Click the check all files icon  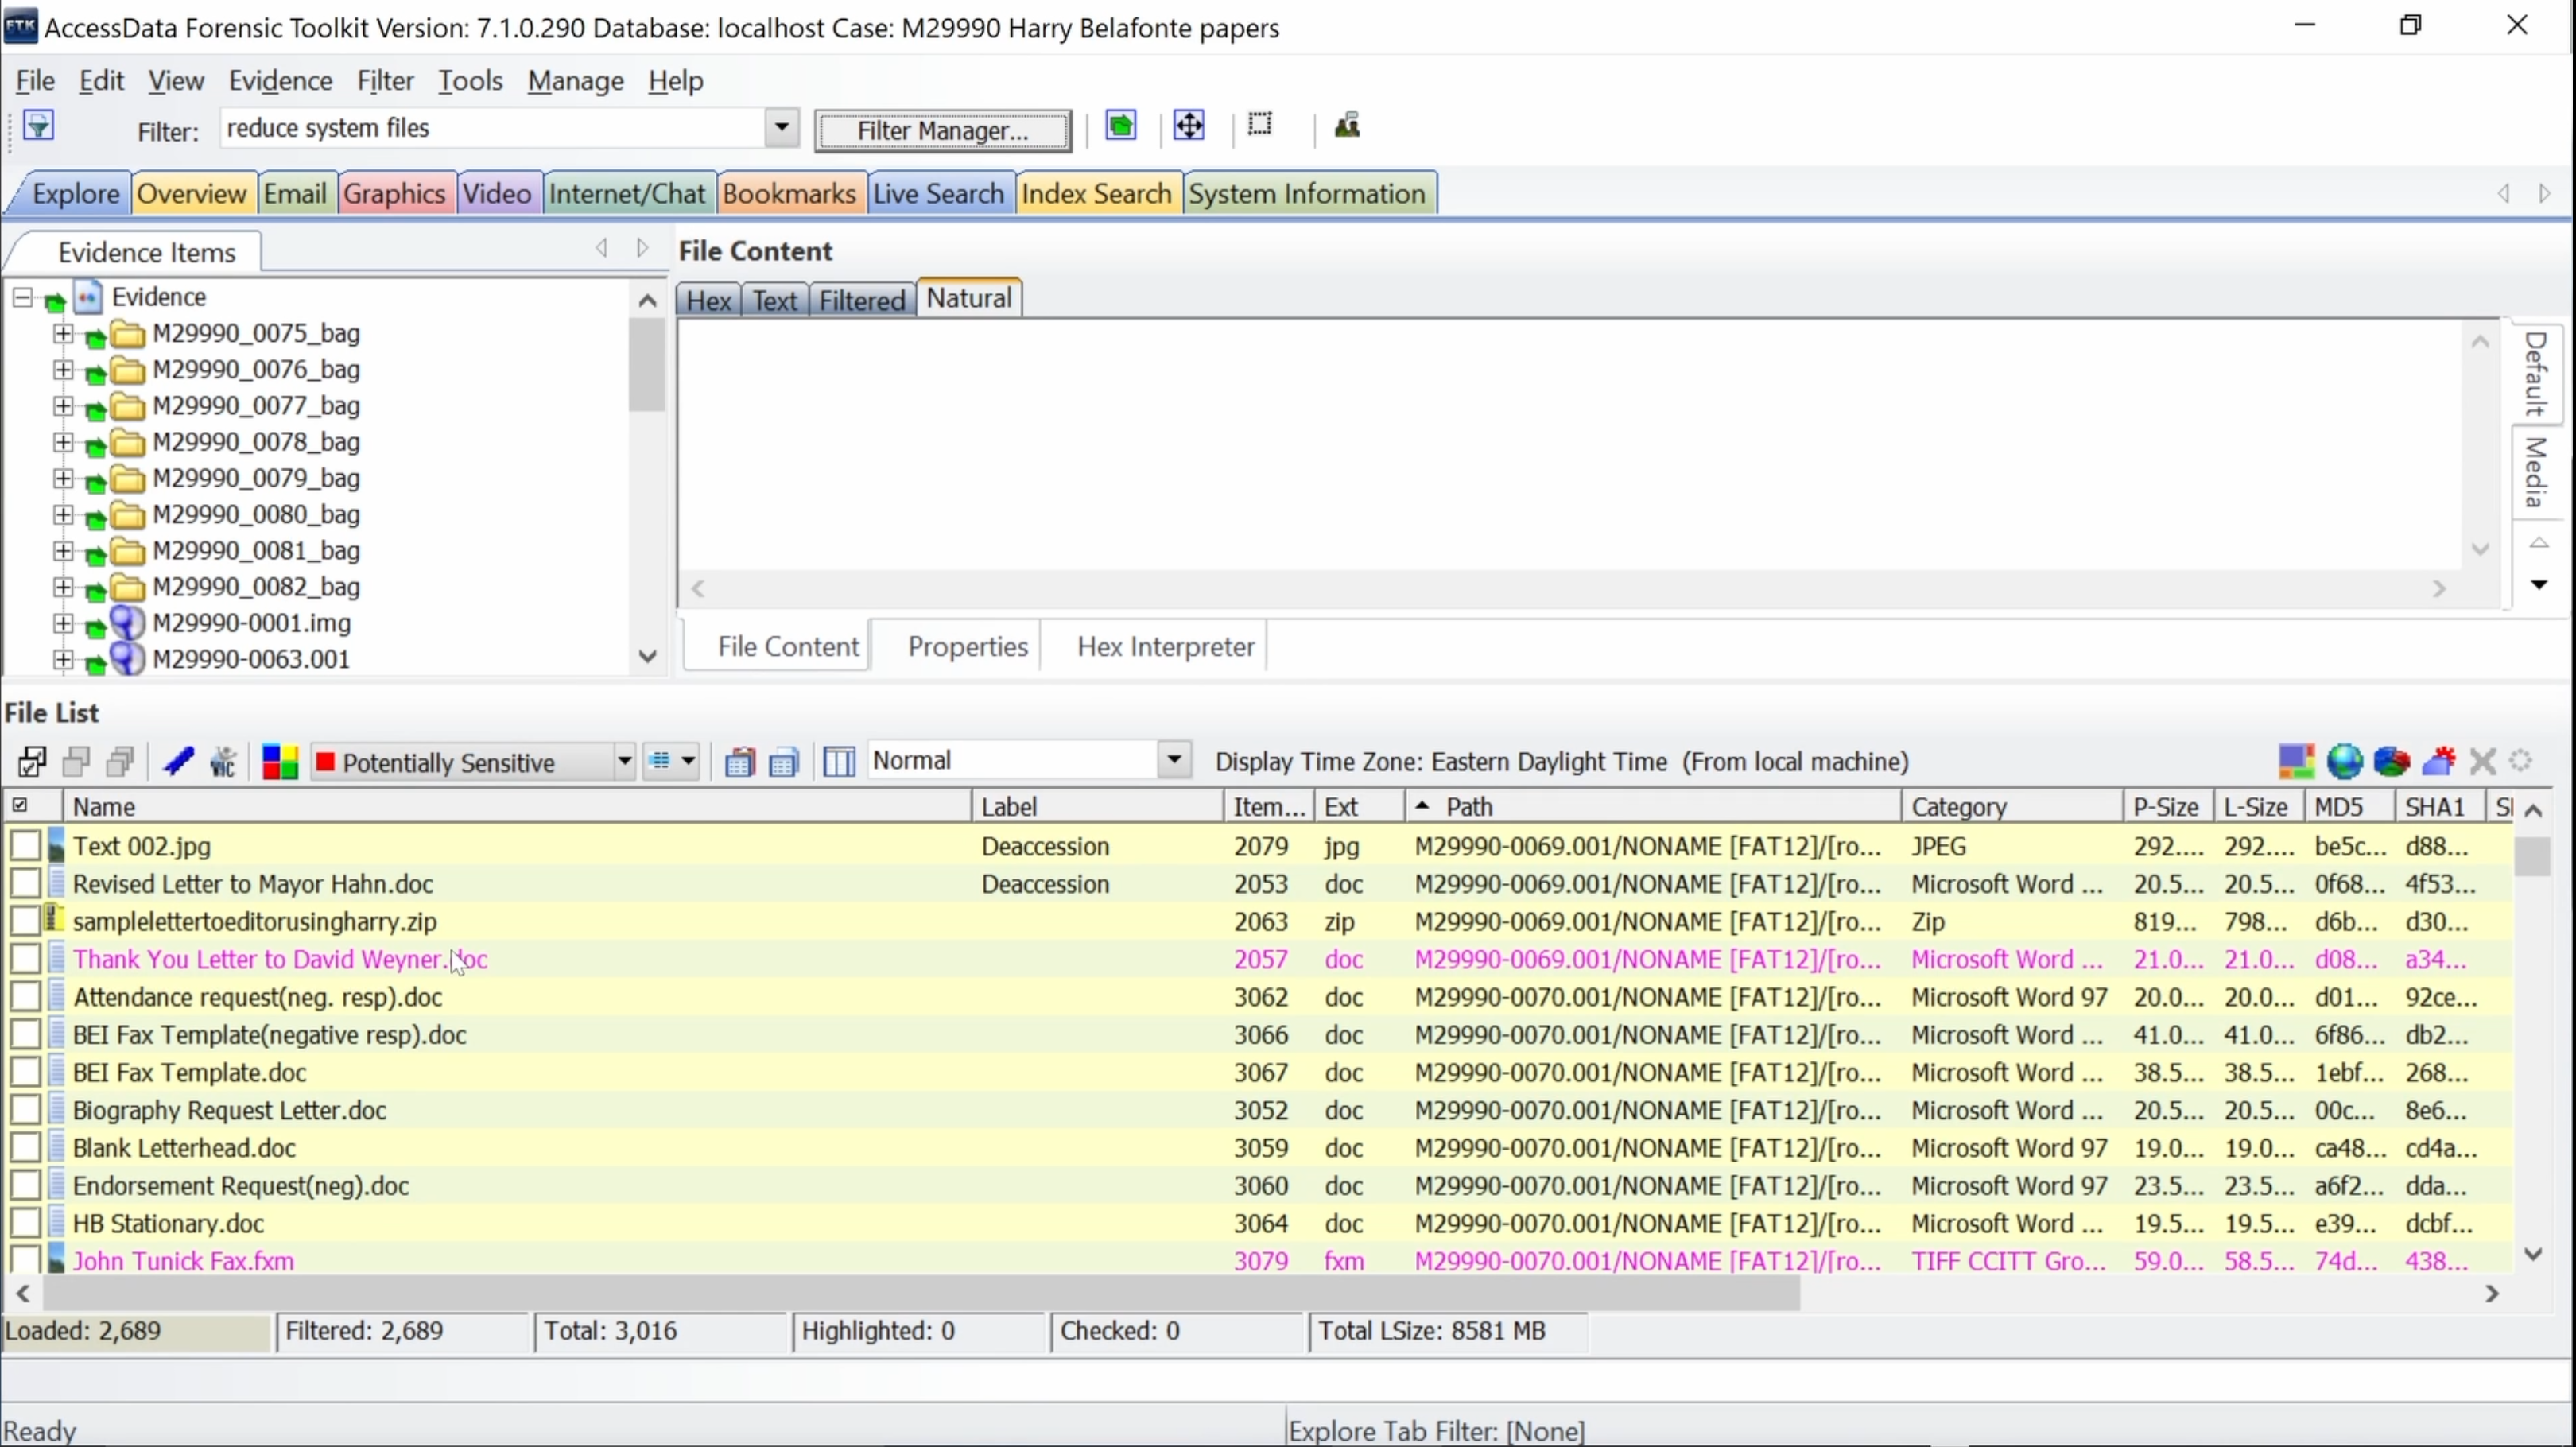point(32,762)
